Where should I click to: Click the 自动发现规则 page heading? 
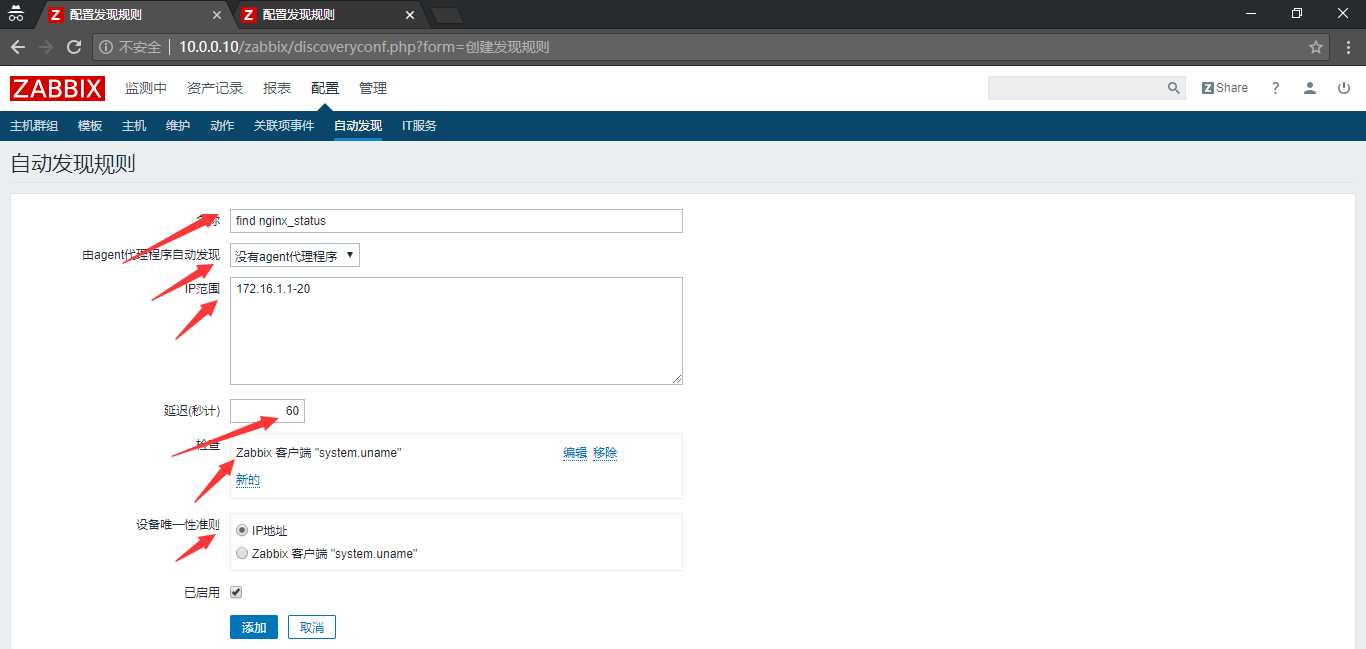point(73,164)
